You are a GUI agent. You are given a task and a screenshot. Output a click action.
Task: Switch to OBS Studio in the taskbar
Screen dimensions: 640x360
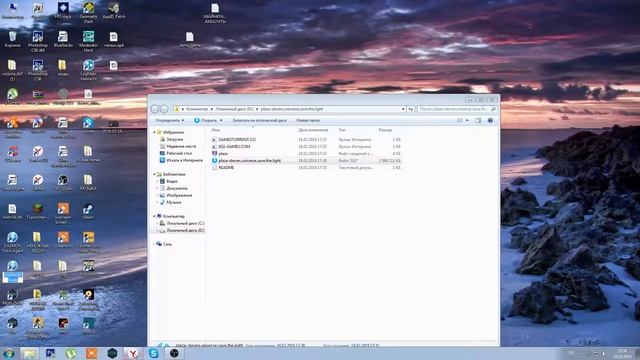tap(174, 353)
